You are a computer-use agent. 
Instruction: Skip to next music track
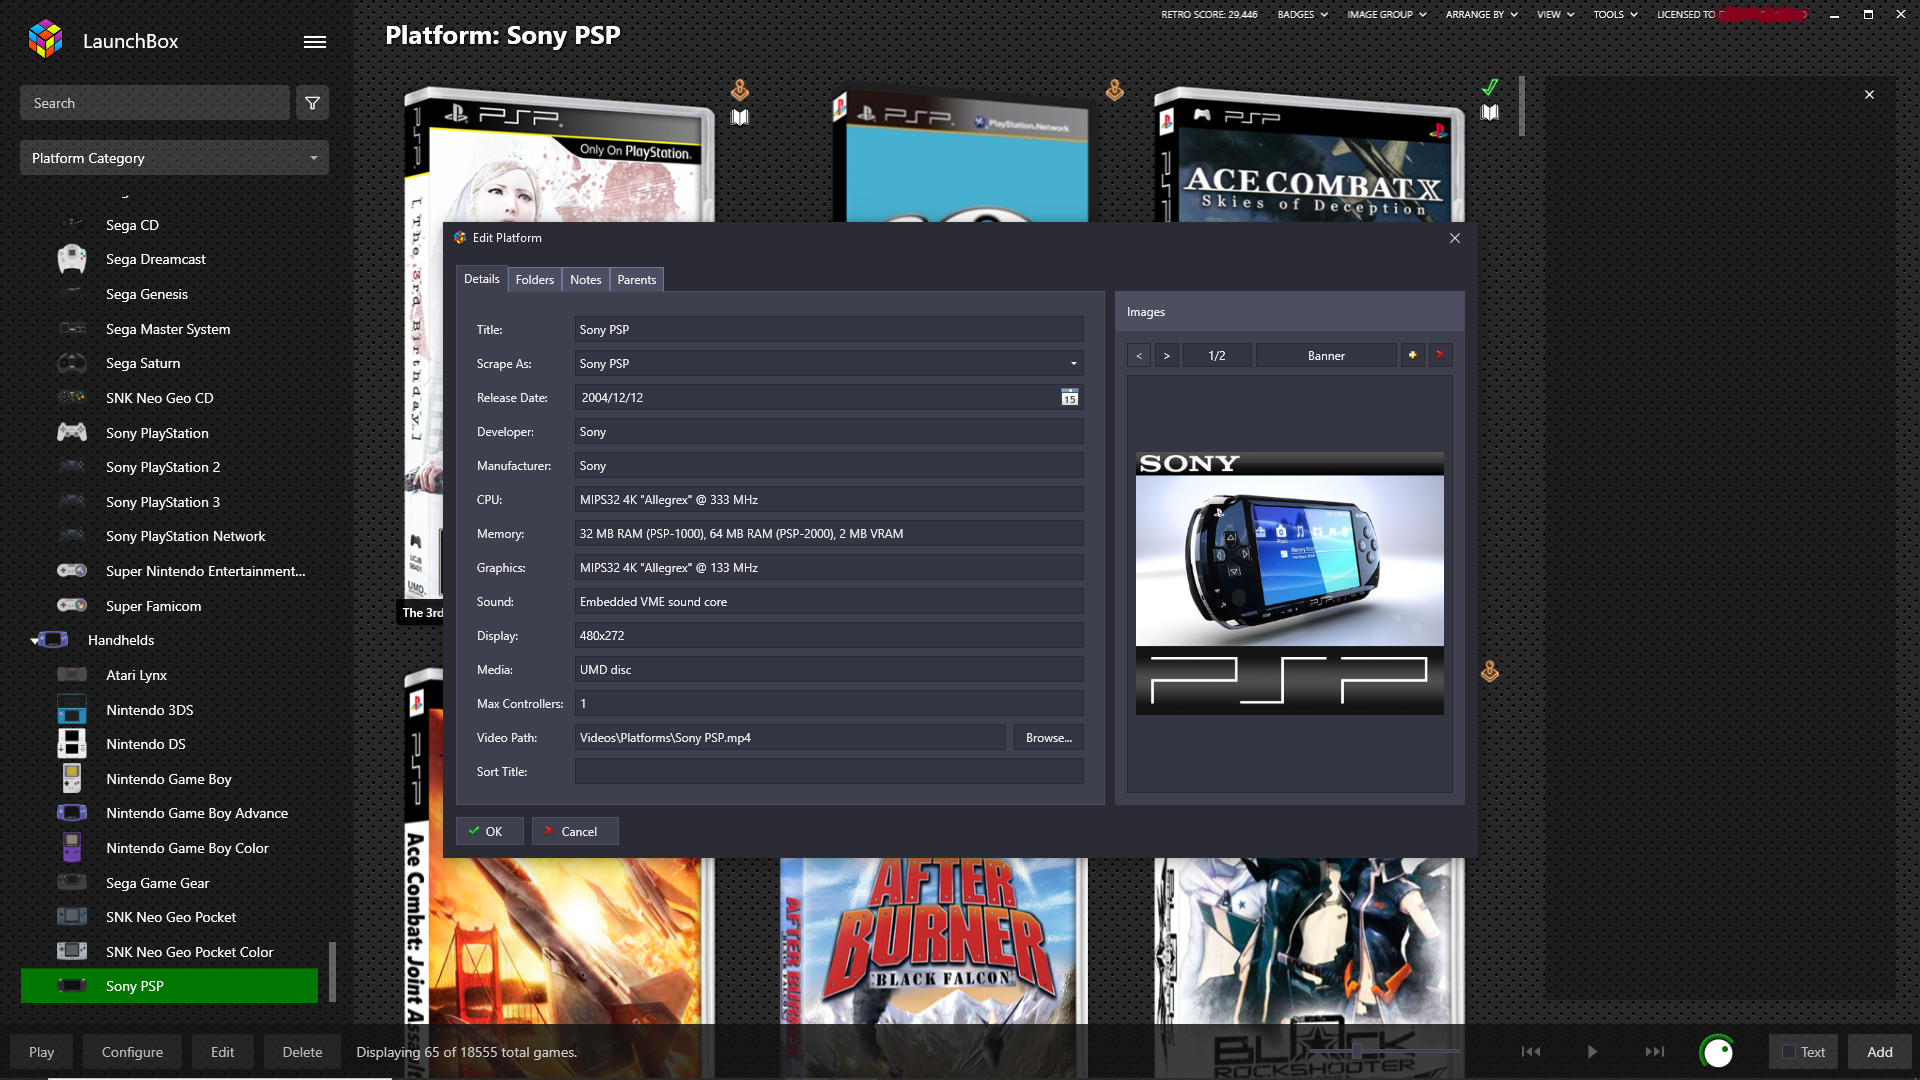click(1655, 1052)
